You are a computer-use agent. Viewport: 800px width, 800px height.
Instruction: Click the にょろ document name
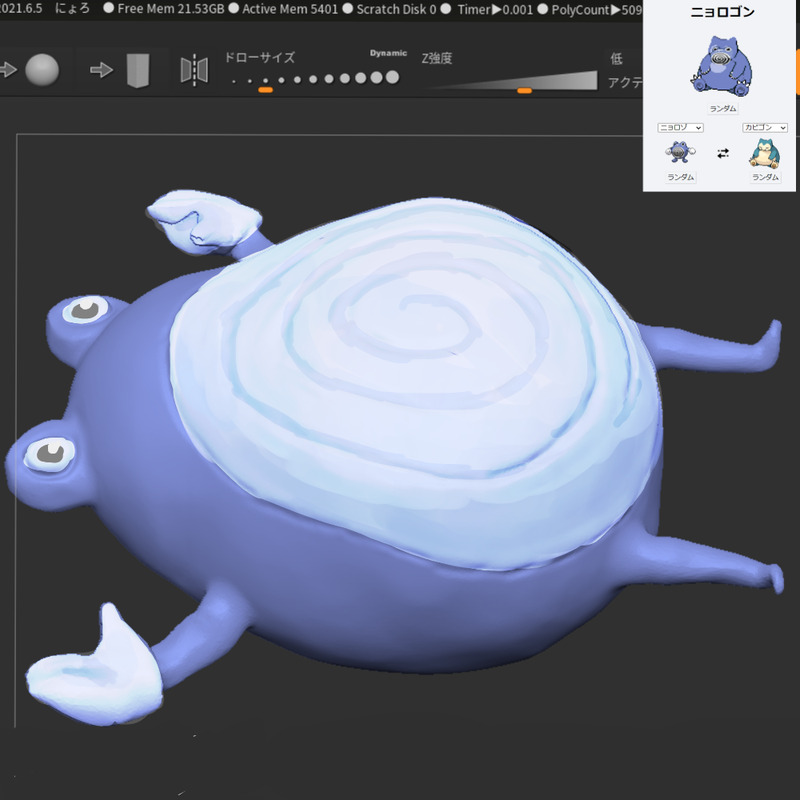click(72, 8)
